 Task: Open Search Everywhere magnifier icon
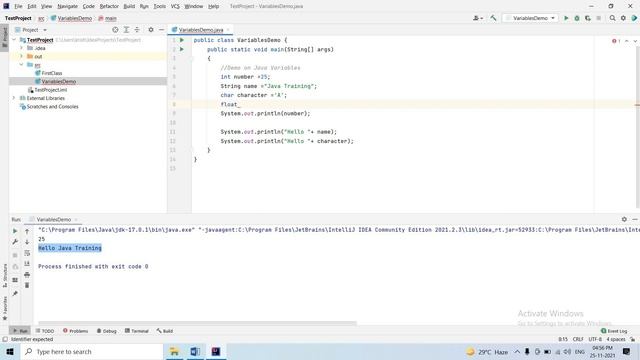tap(612, 18)
